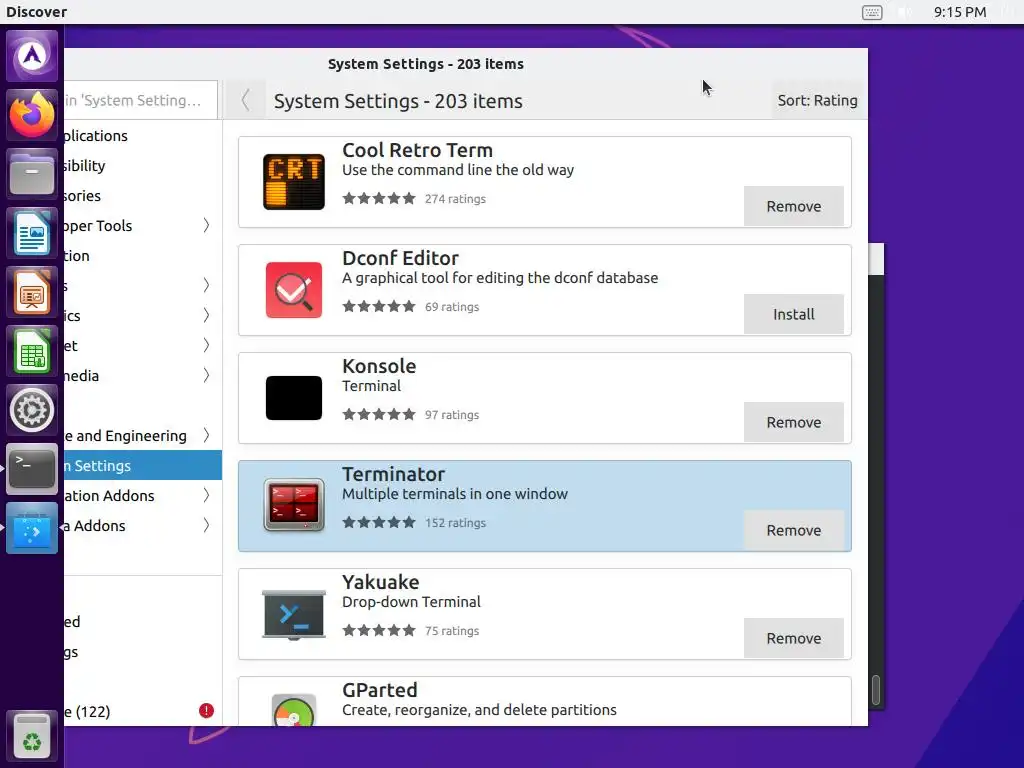The image size is (1024, 768).
Task: Launch LibreOffice Writer from the dock
Action: pyautogui.click(x=32, y=233)
